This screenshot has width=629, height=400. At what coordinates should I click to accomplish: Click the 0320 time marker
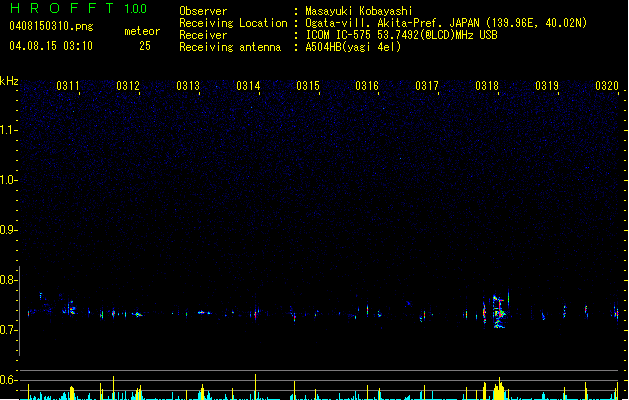click(x=607, y=86)
